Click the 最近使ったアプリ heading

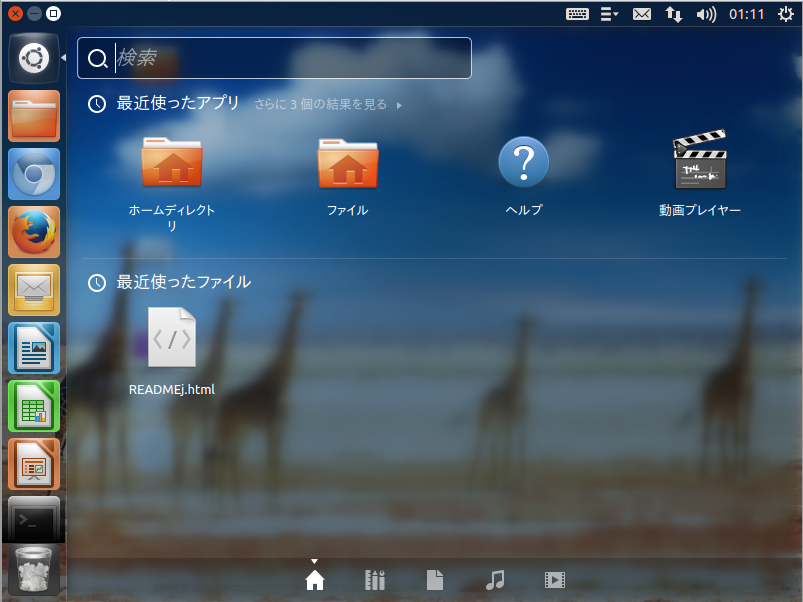point(178,103)
